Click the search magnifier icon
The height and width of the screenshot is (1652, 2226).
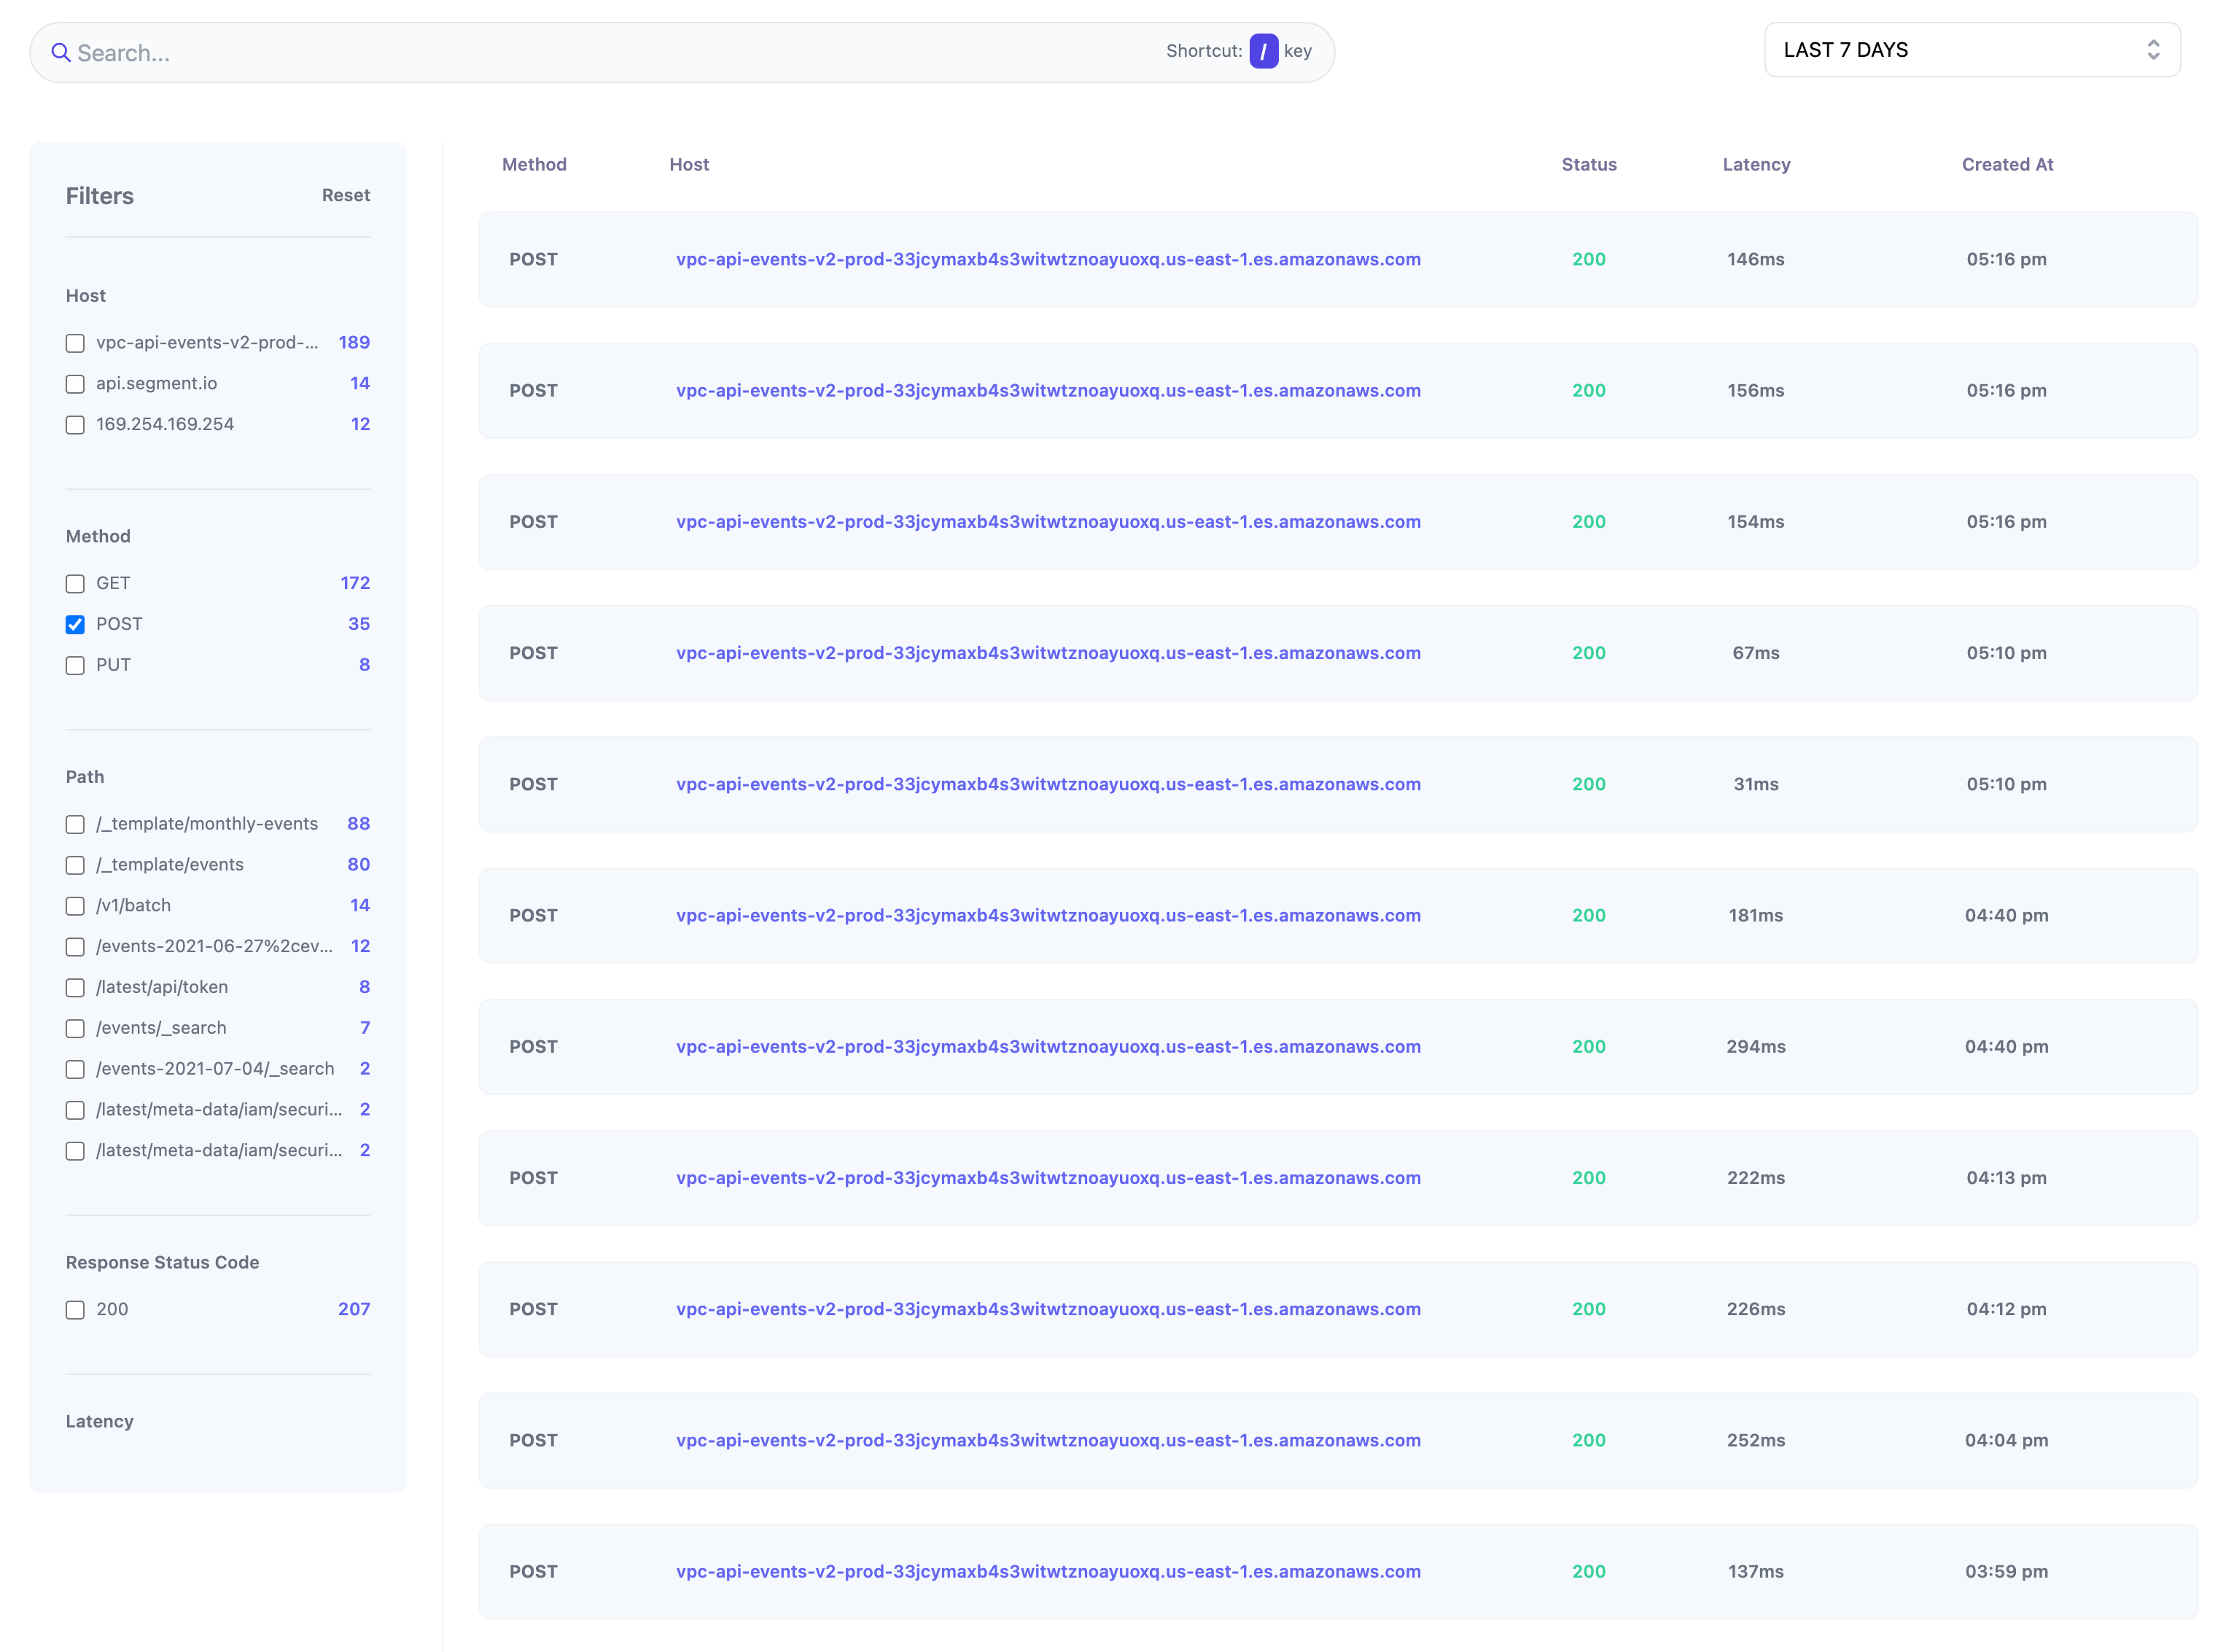(61, 52)
